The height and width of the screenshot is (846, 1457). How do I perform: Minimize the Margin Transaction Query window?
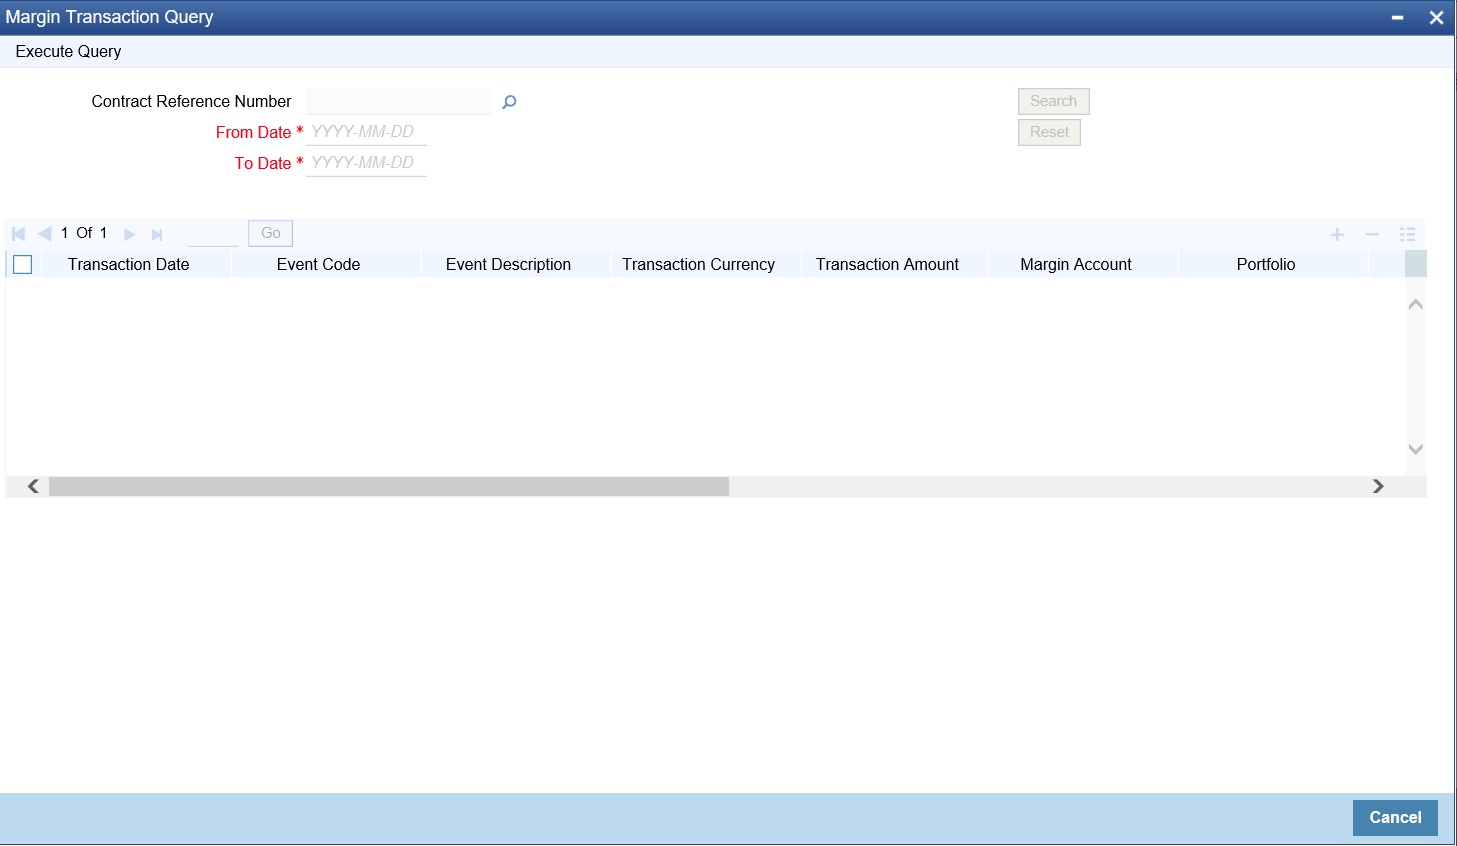(x=1397, y=17)
